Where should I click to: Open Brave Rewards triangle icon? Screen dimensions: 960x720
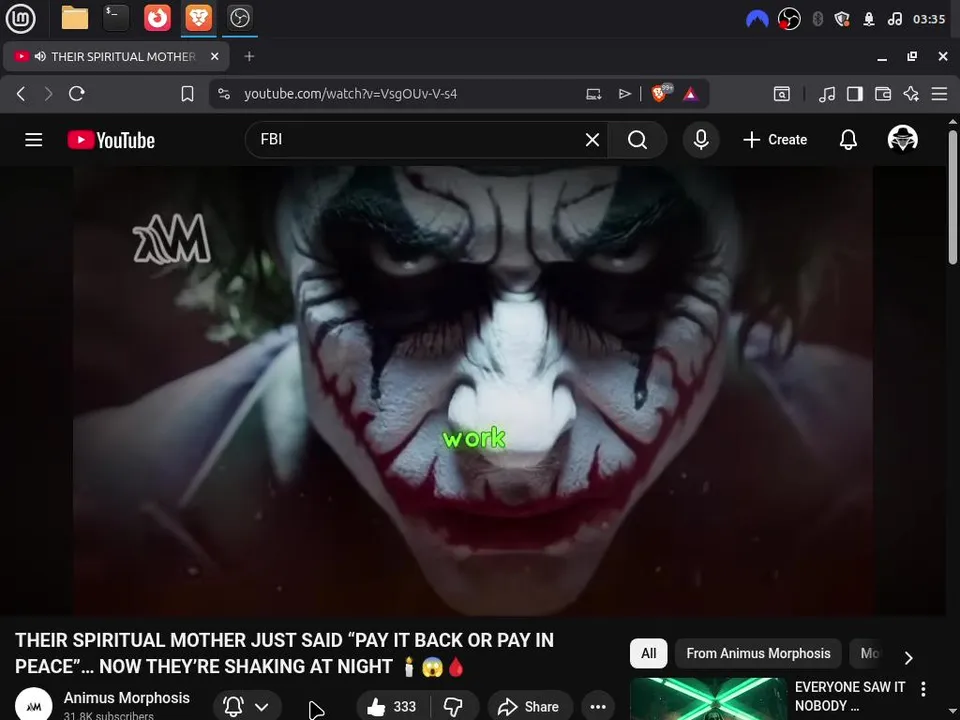[691, 94]
